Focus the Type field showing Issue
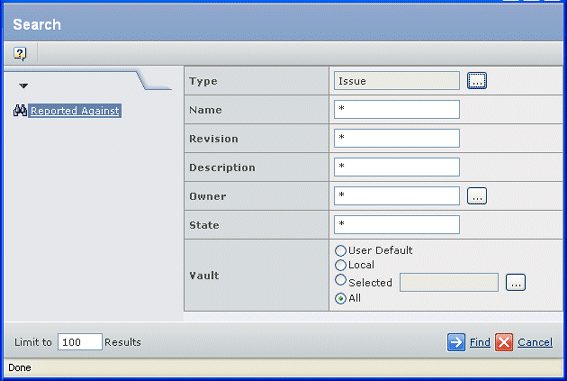This screenshot has height=381, width=567. (397, 81)
